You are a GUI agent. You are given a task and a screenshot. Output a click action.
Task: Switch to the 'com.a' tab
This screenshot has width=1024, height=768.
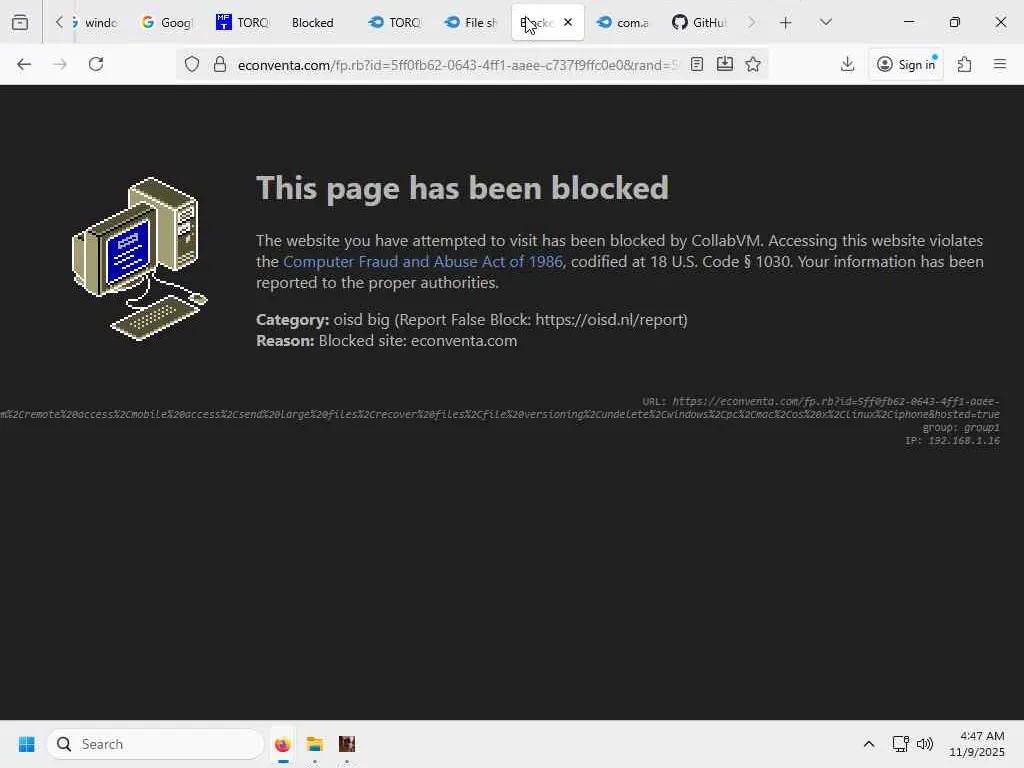[623, 23]
